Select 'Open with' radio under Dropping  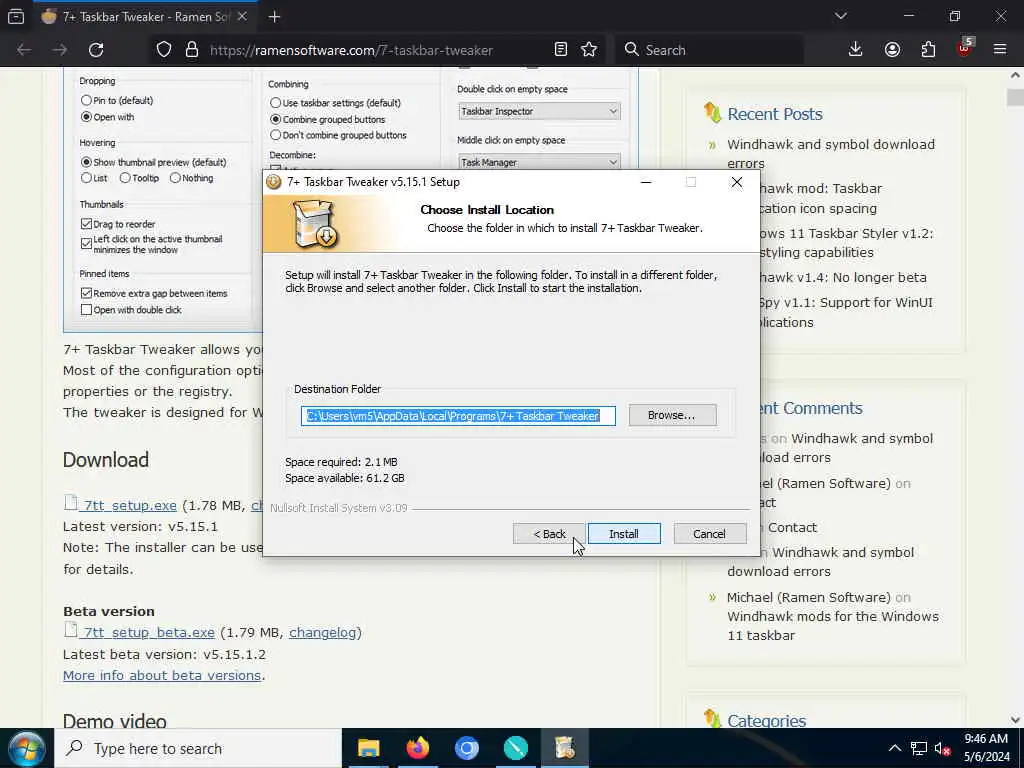pos(86,117)
